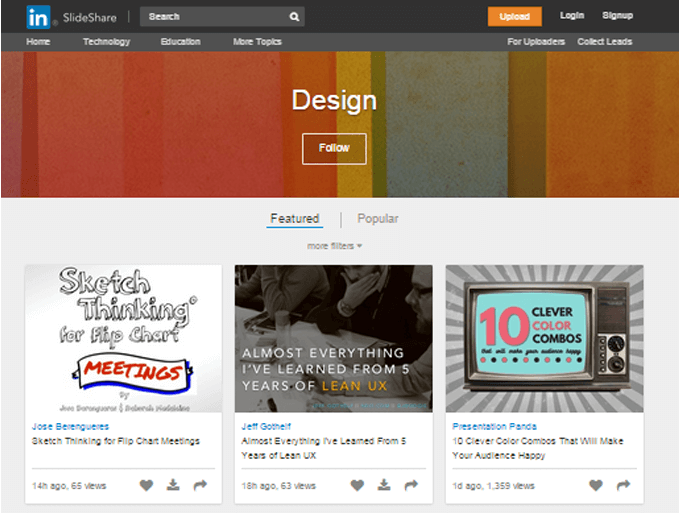
Task: Click the '14h ago, 65 views' text
Action: pos(69,486)
